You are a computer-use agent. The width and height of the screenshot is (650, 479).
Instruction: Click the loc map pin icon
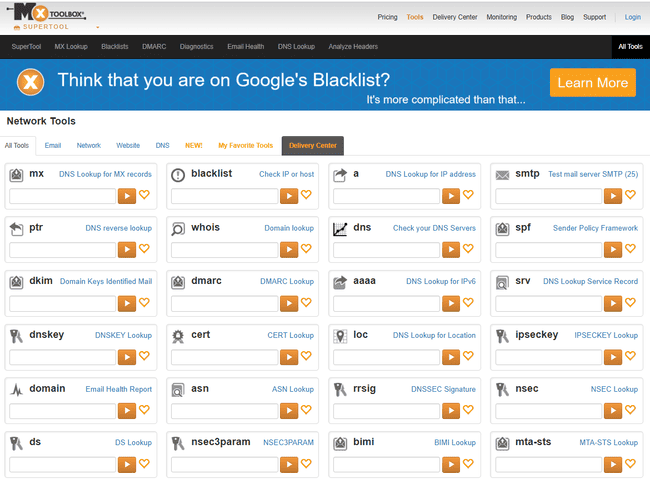pos(340,336)
